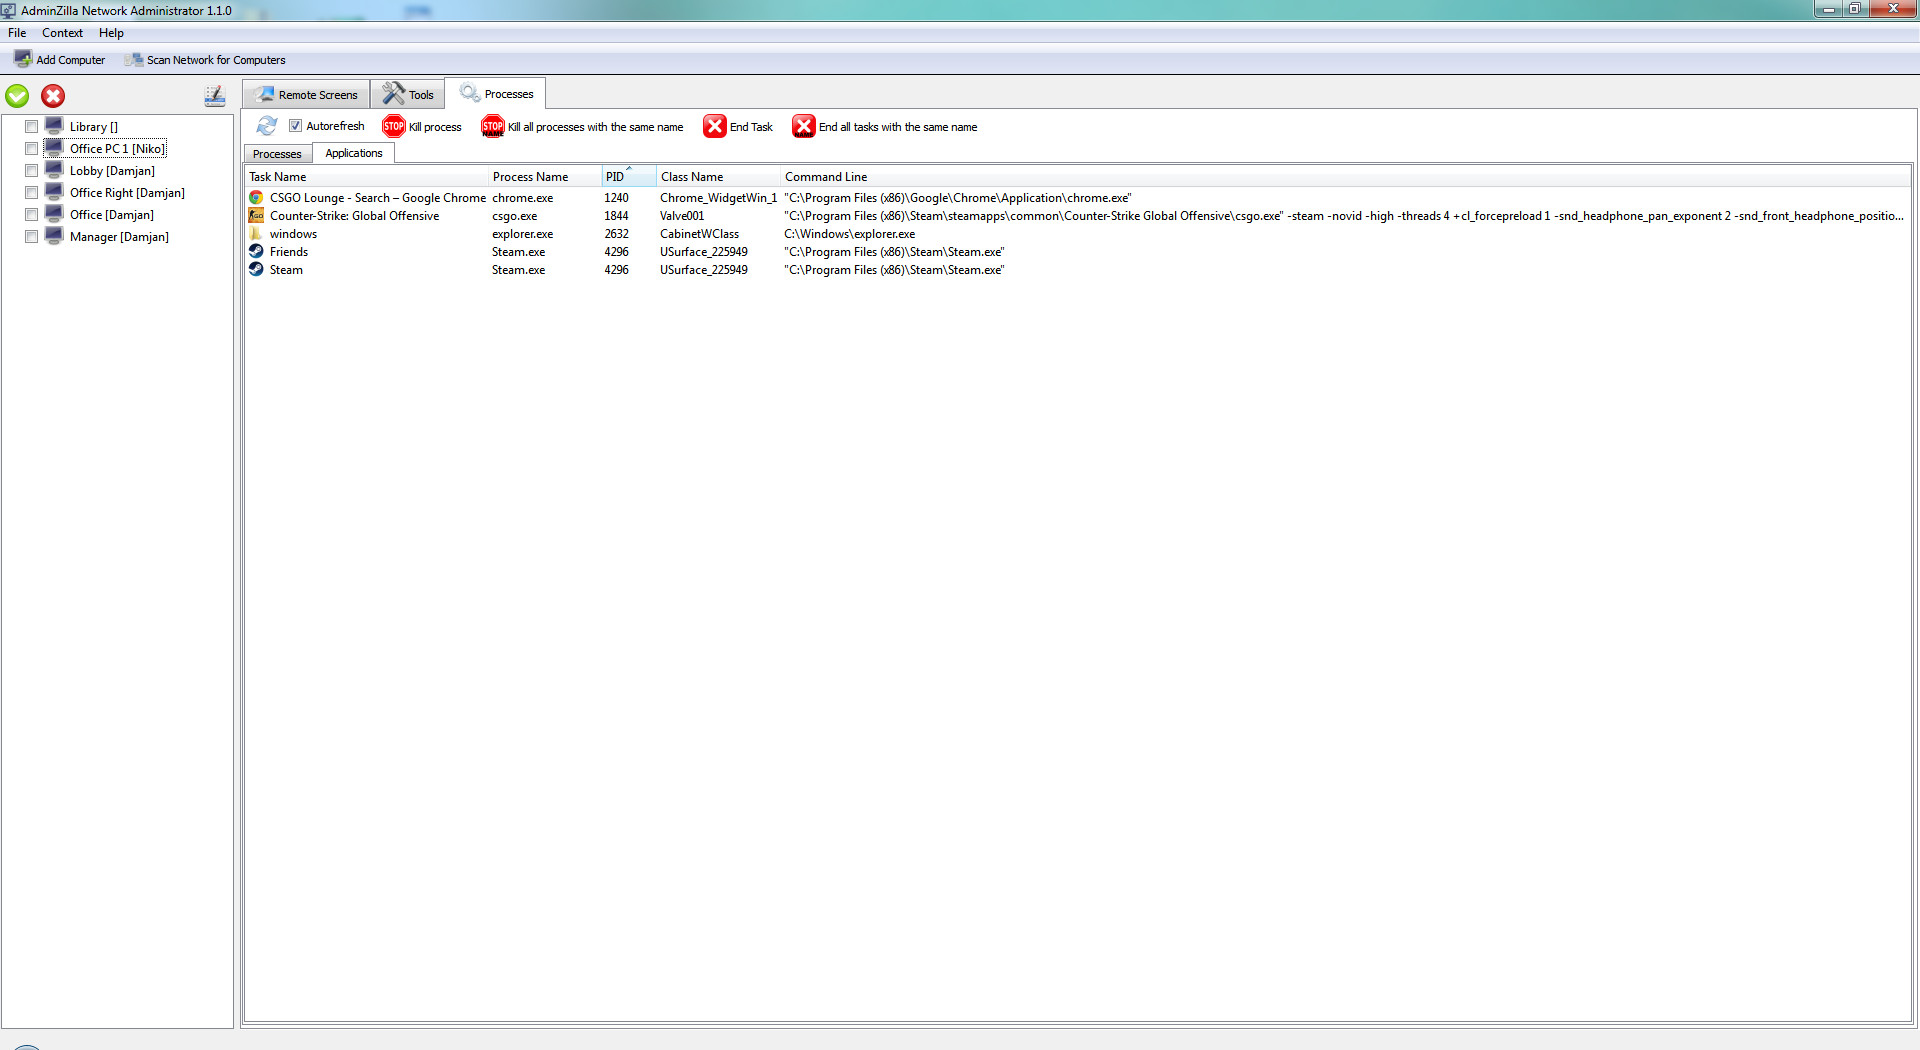Click the Manager computer icon
The image size is (1920, 1050).
pos(54,236)
